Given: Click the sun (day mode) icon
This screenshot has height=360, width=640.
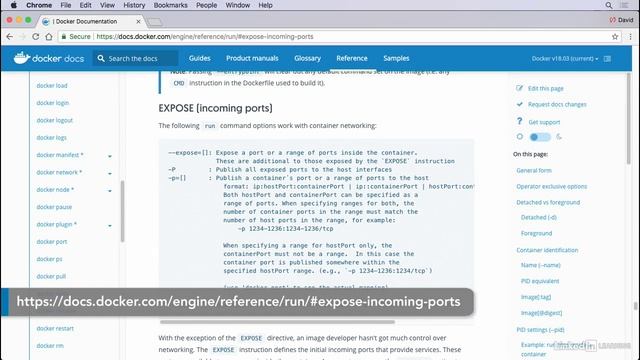Looking at the screenshot, I should pos(520,137).
